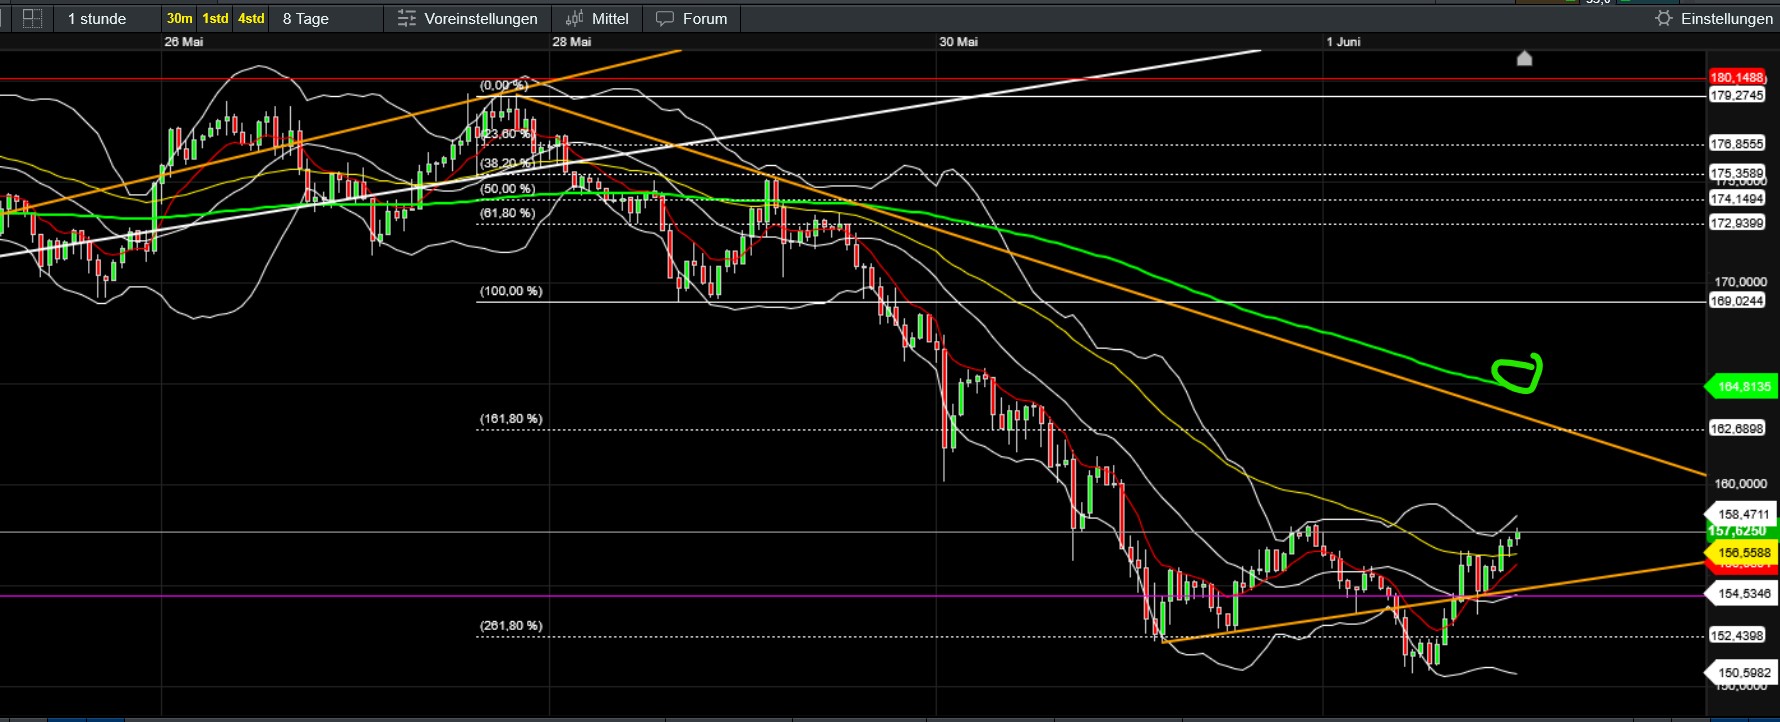Click the 150,5982 price tag

click(x=1741, y=673)
